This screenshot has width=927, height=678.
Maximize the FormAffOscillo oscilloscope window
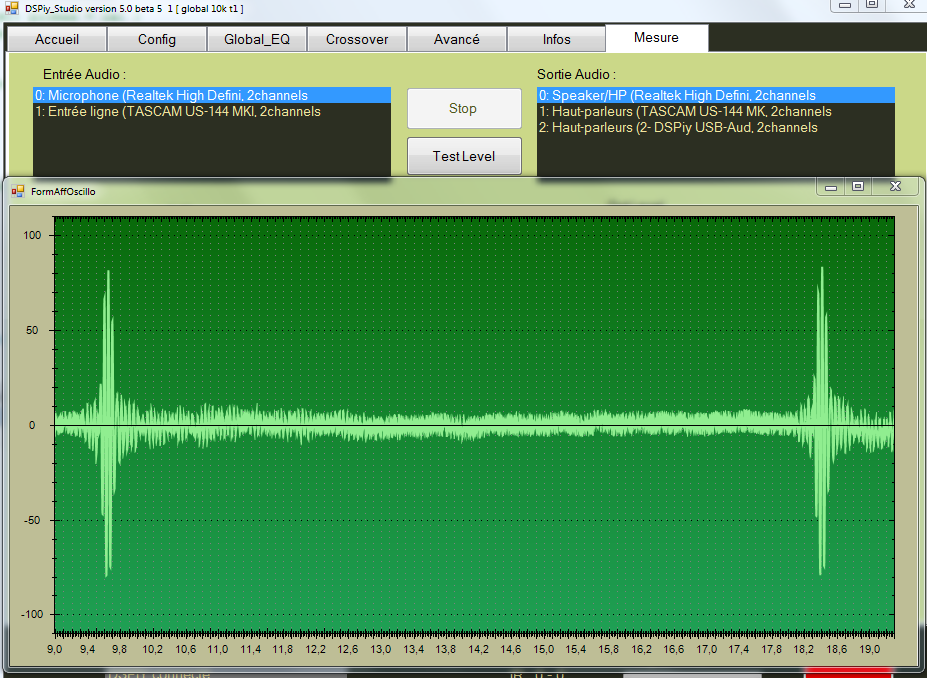pyautogui.click(x=858, y=187)
